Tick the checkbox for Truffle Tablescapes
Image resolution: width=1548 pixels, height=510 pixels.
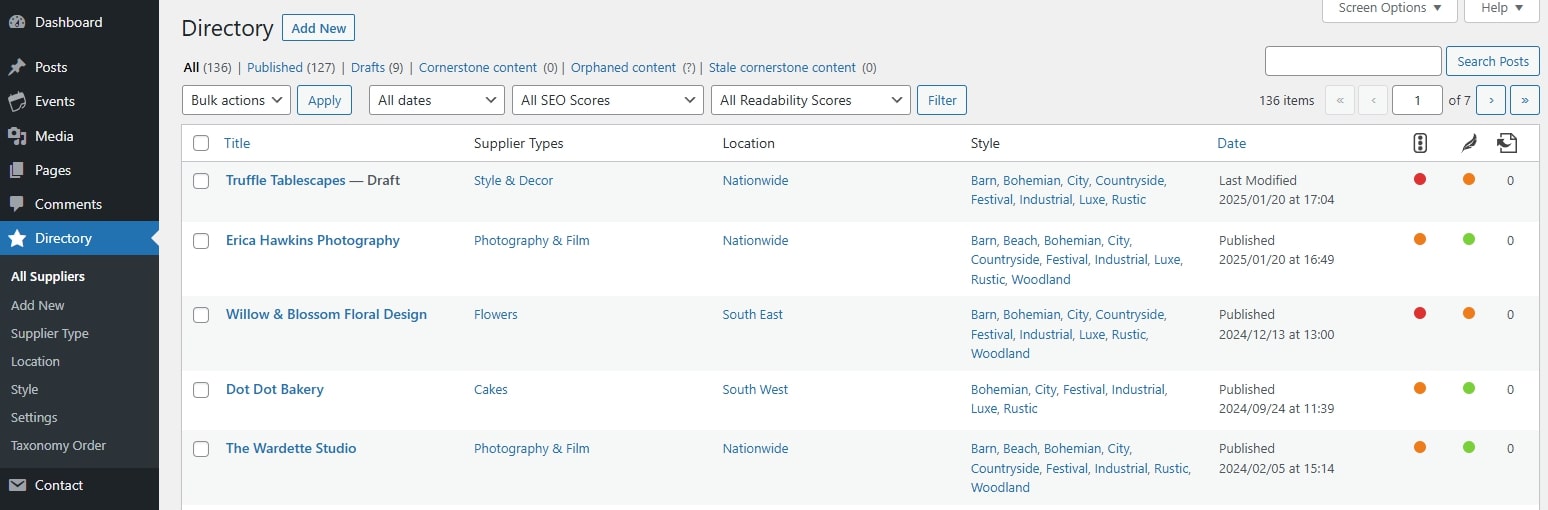point(201,181)
